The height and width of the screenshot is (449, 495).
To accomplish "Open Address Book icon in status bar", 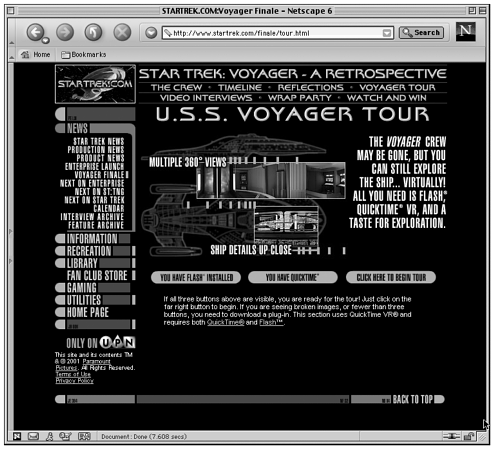I will pyautogui.click(x=84, y=436).
